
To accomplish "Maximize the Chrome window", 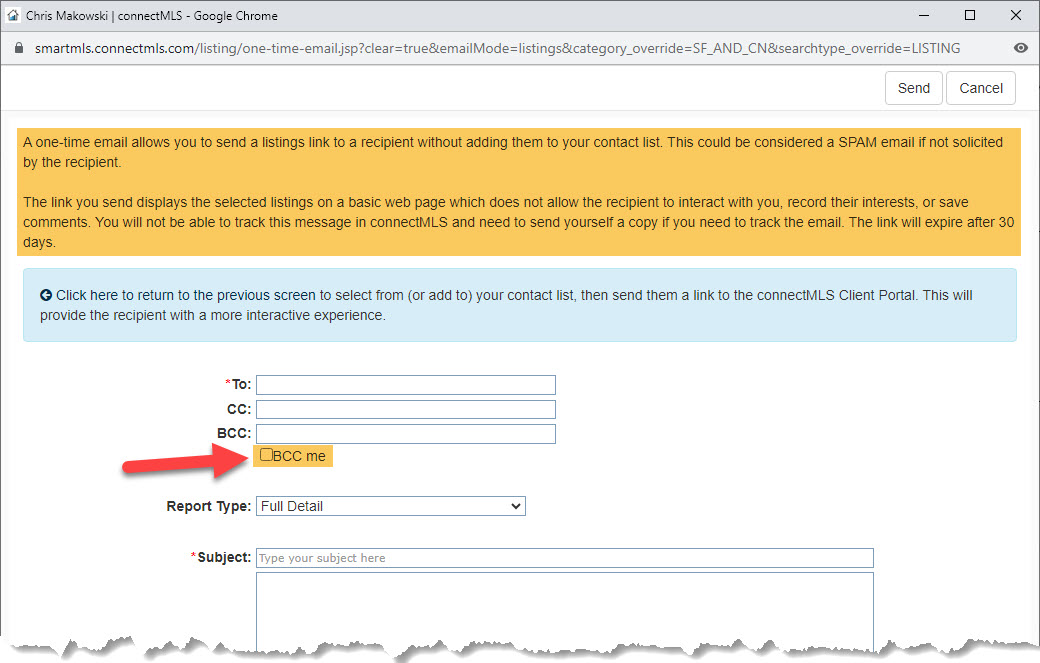I will (970, 15).
